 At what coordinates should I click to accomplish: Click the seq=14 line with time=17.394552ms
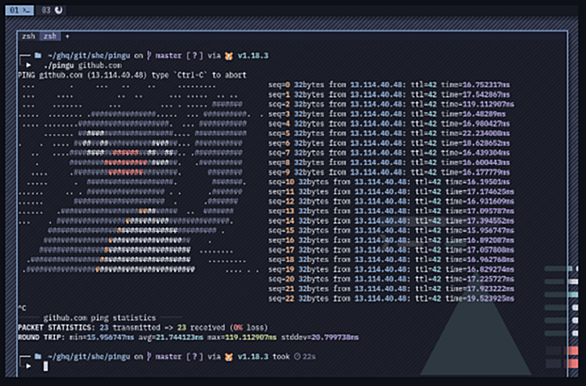tap(391, 221)
